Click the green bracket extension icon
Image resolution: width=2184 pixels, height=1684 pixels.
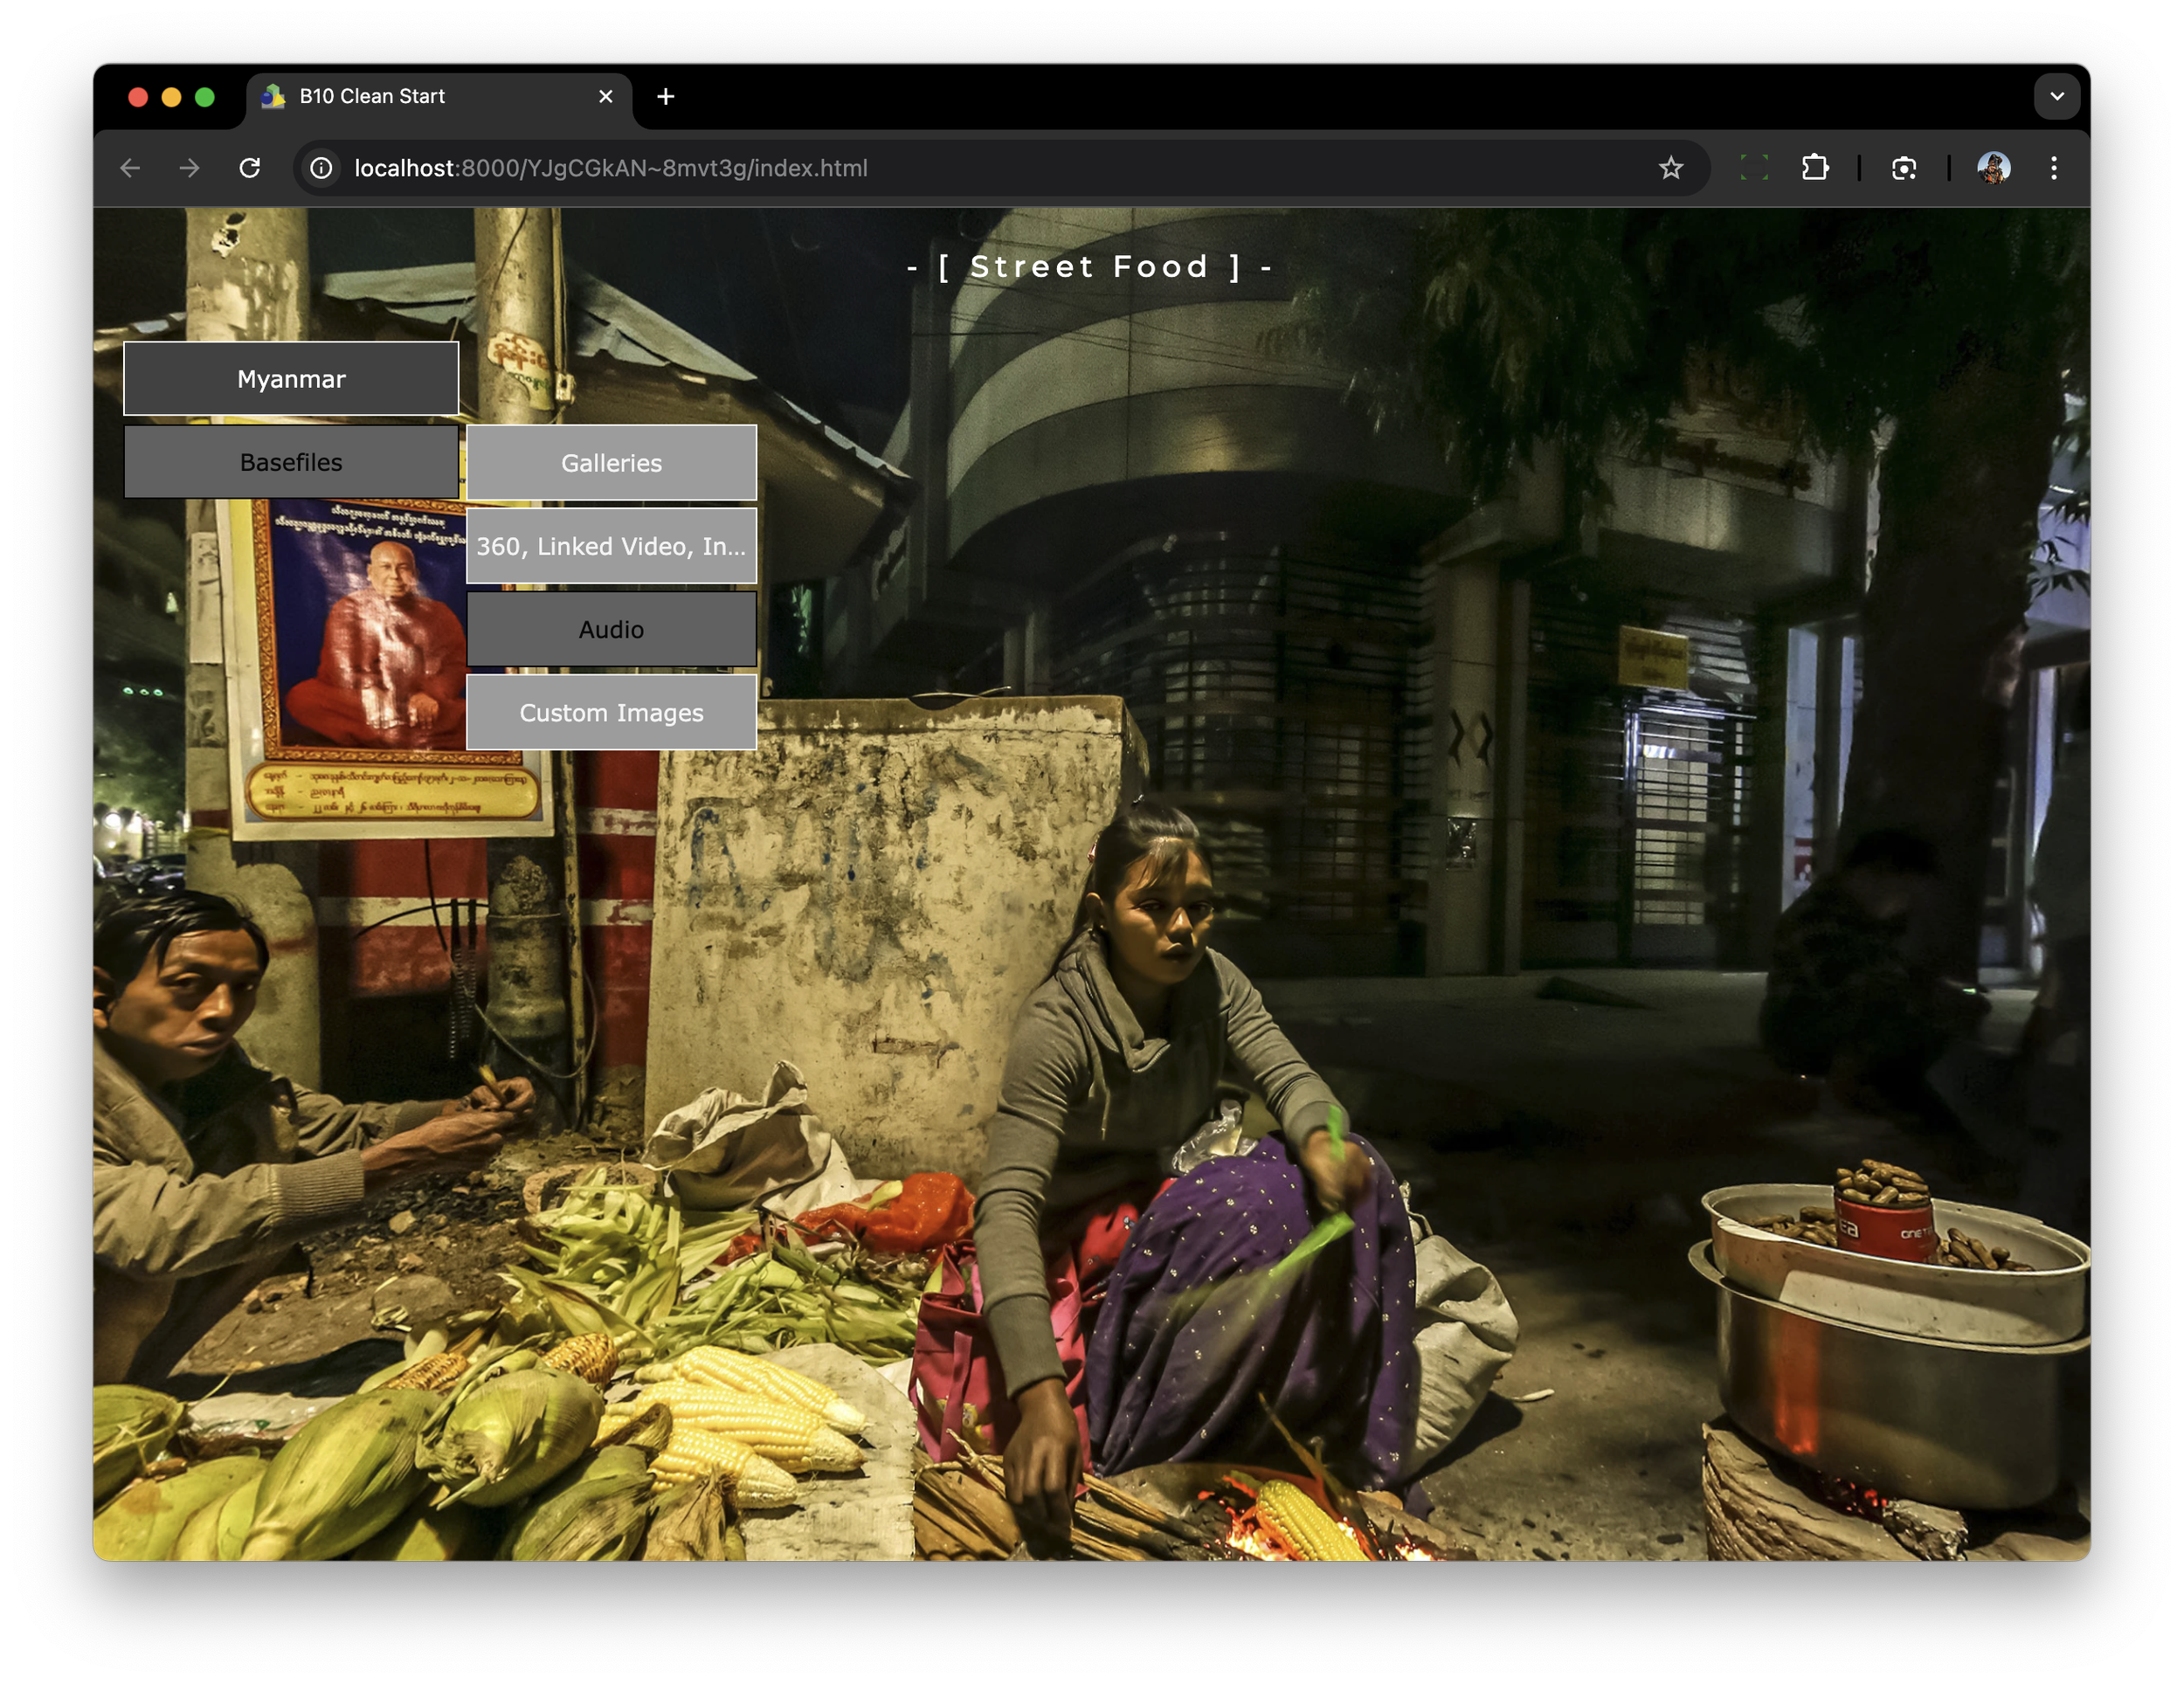[x=1753, y=168]
